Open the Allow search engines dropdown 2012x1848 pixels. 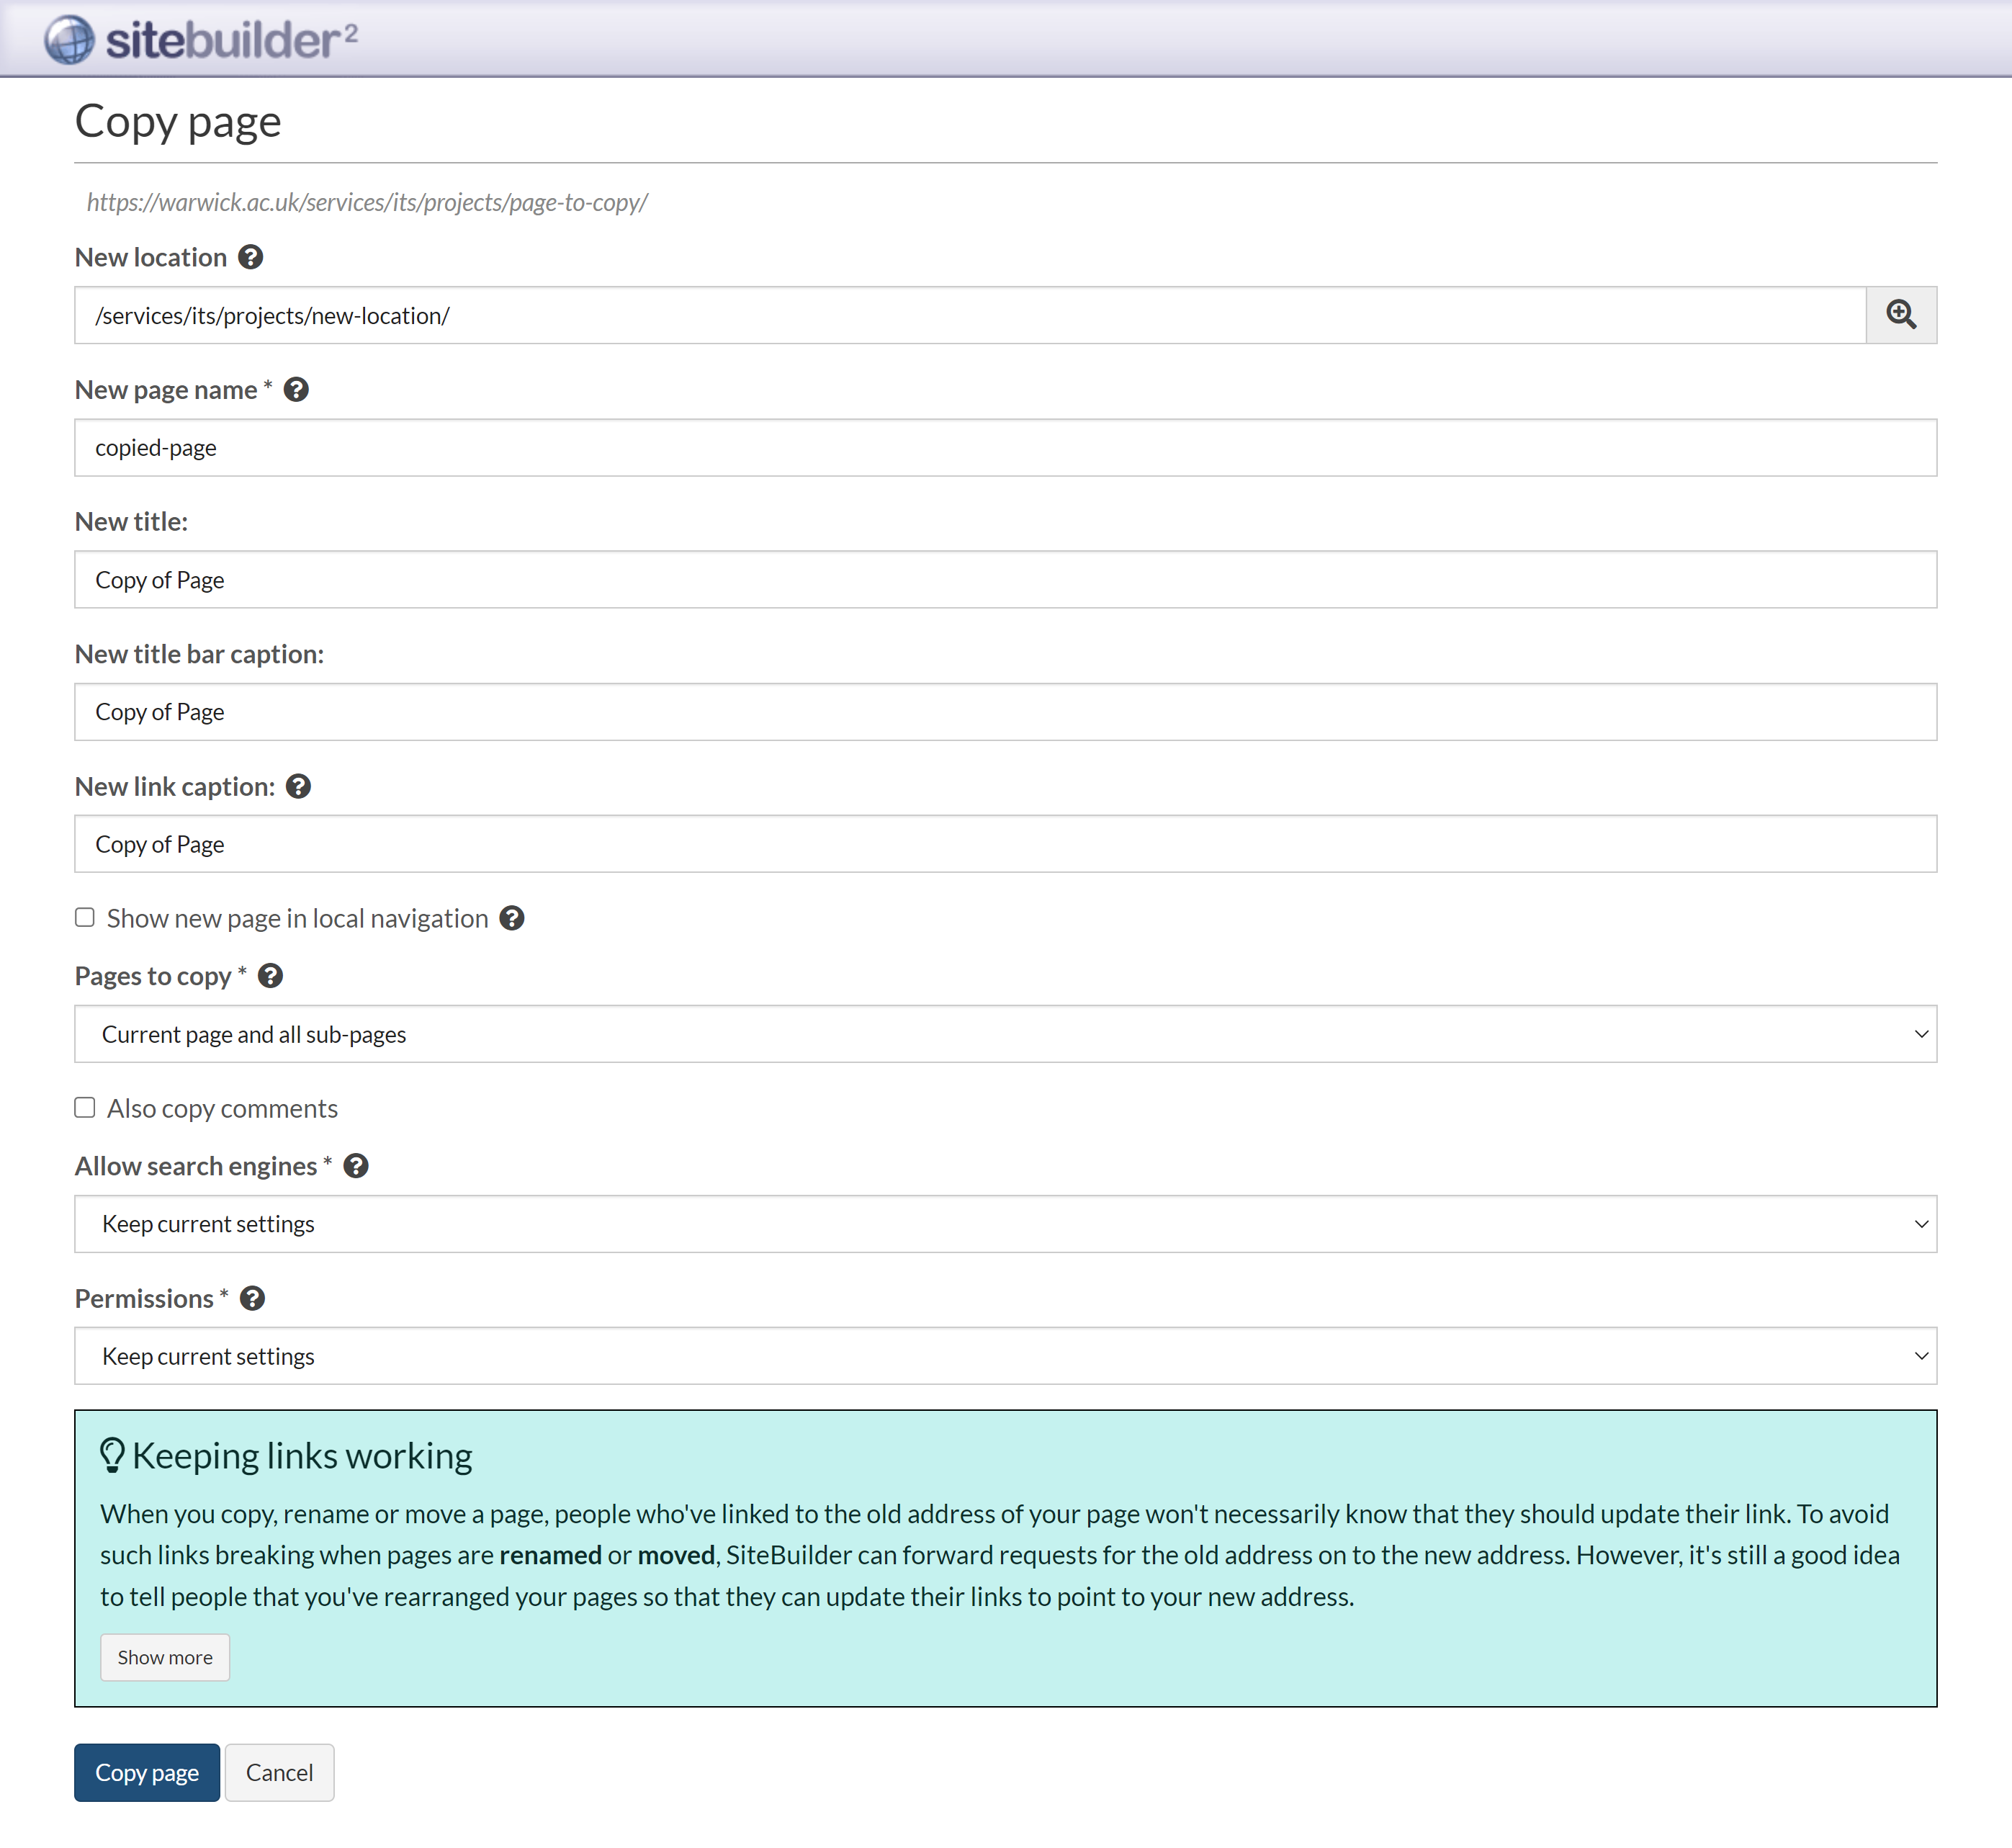coord(1005,1224)
